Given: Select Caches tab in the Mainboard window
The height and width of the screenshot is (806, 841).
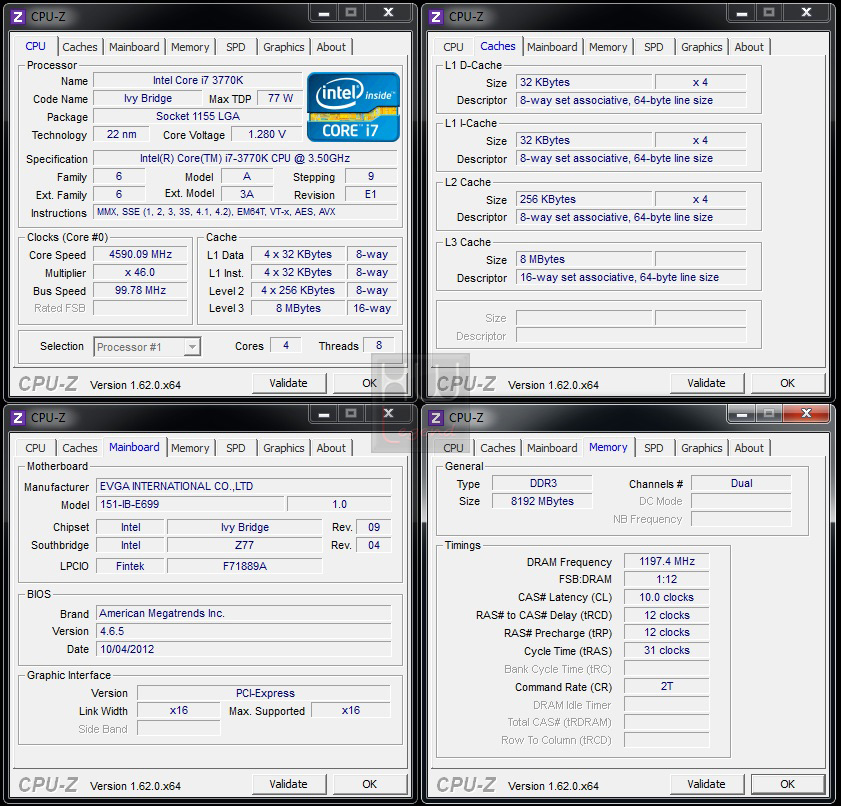Looking at the screenshot, I should [x=80, y=448].
